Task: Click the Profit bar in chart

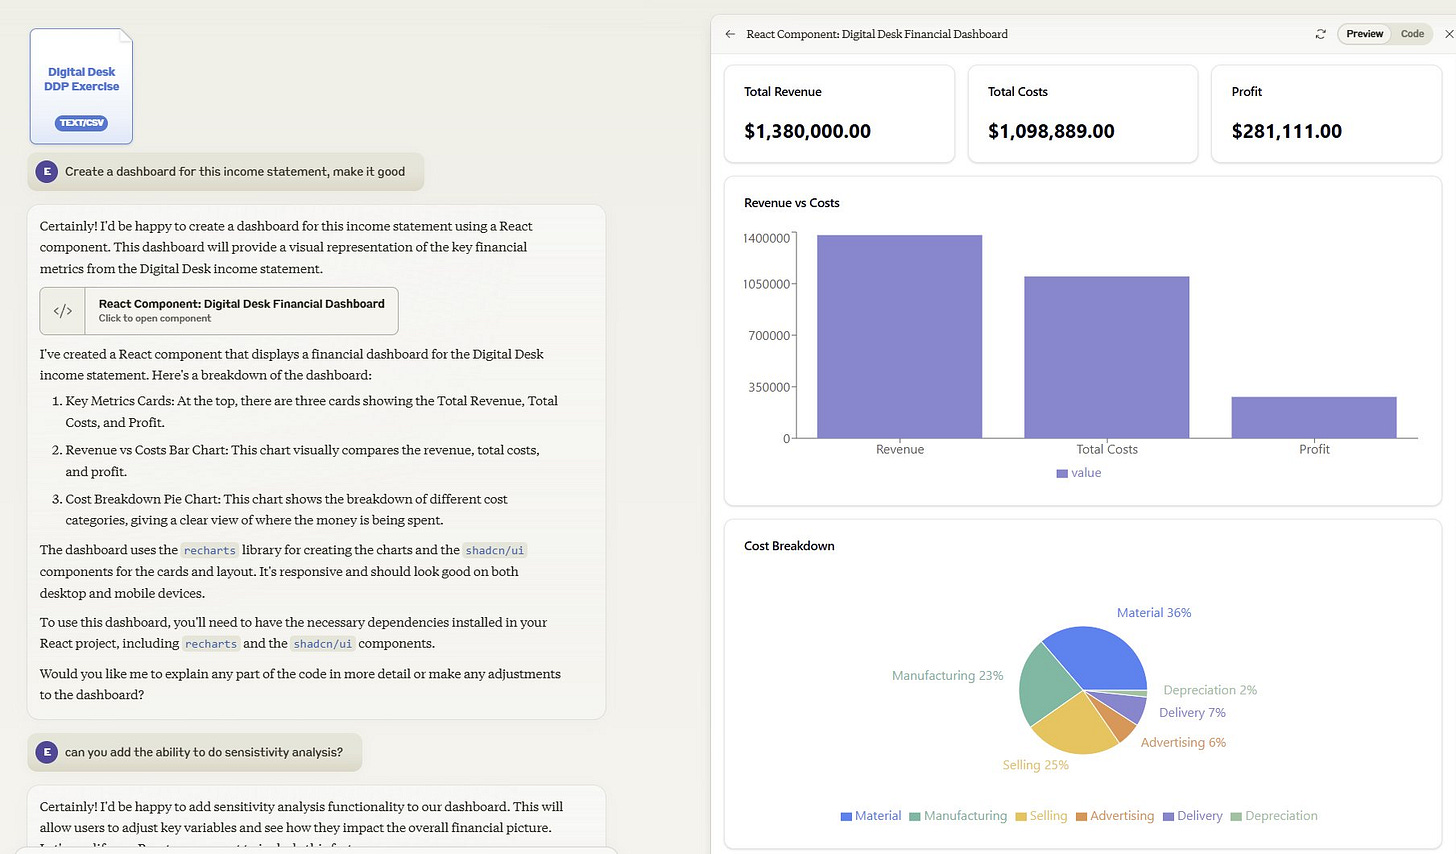Action: click(x=1313, y=417)
